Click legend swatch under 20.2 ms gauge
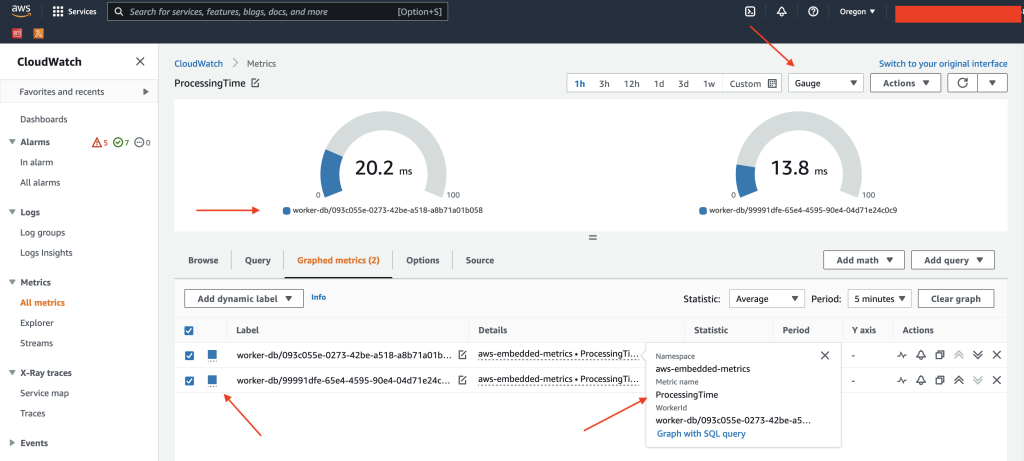Viewport: 1024px width, 461px height. (286, 211)
